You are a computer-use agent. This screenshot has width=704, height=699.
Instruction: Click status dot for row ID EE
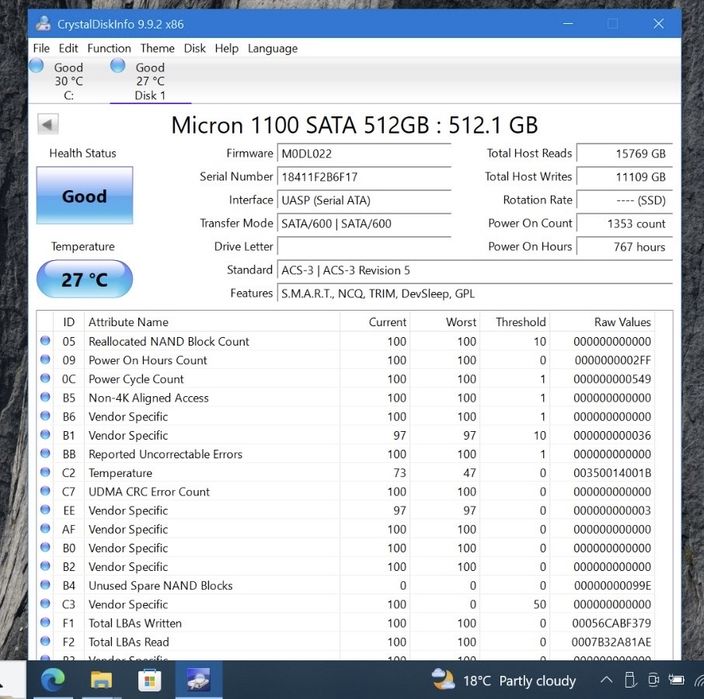pyautogui.click(x=45, y=510)
